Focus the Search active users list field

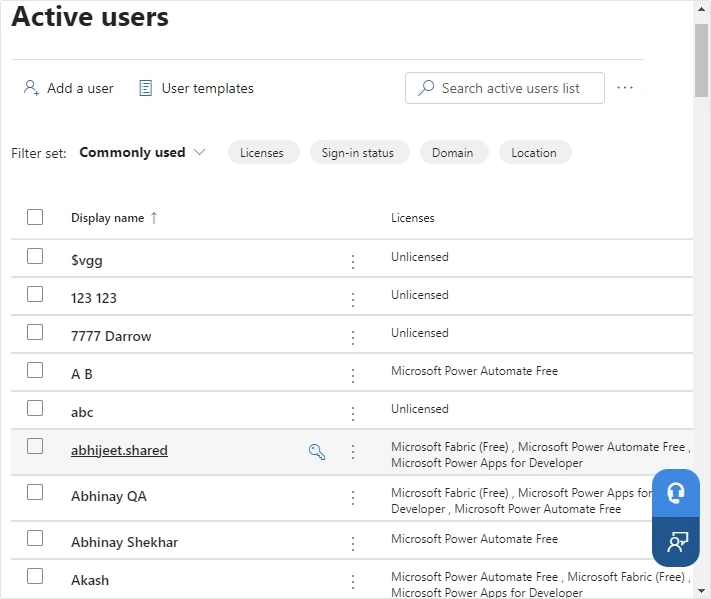(505, 88)
